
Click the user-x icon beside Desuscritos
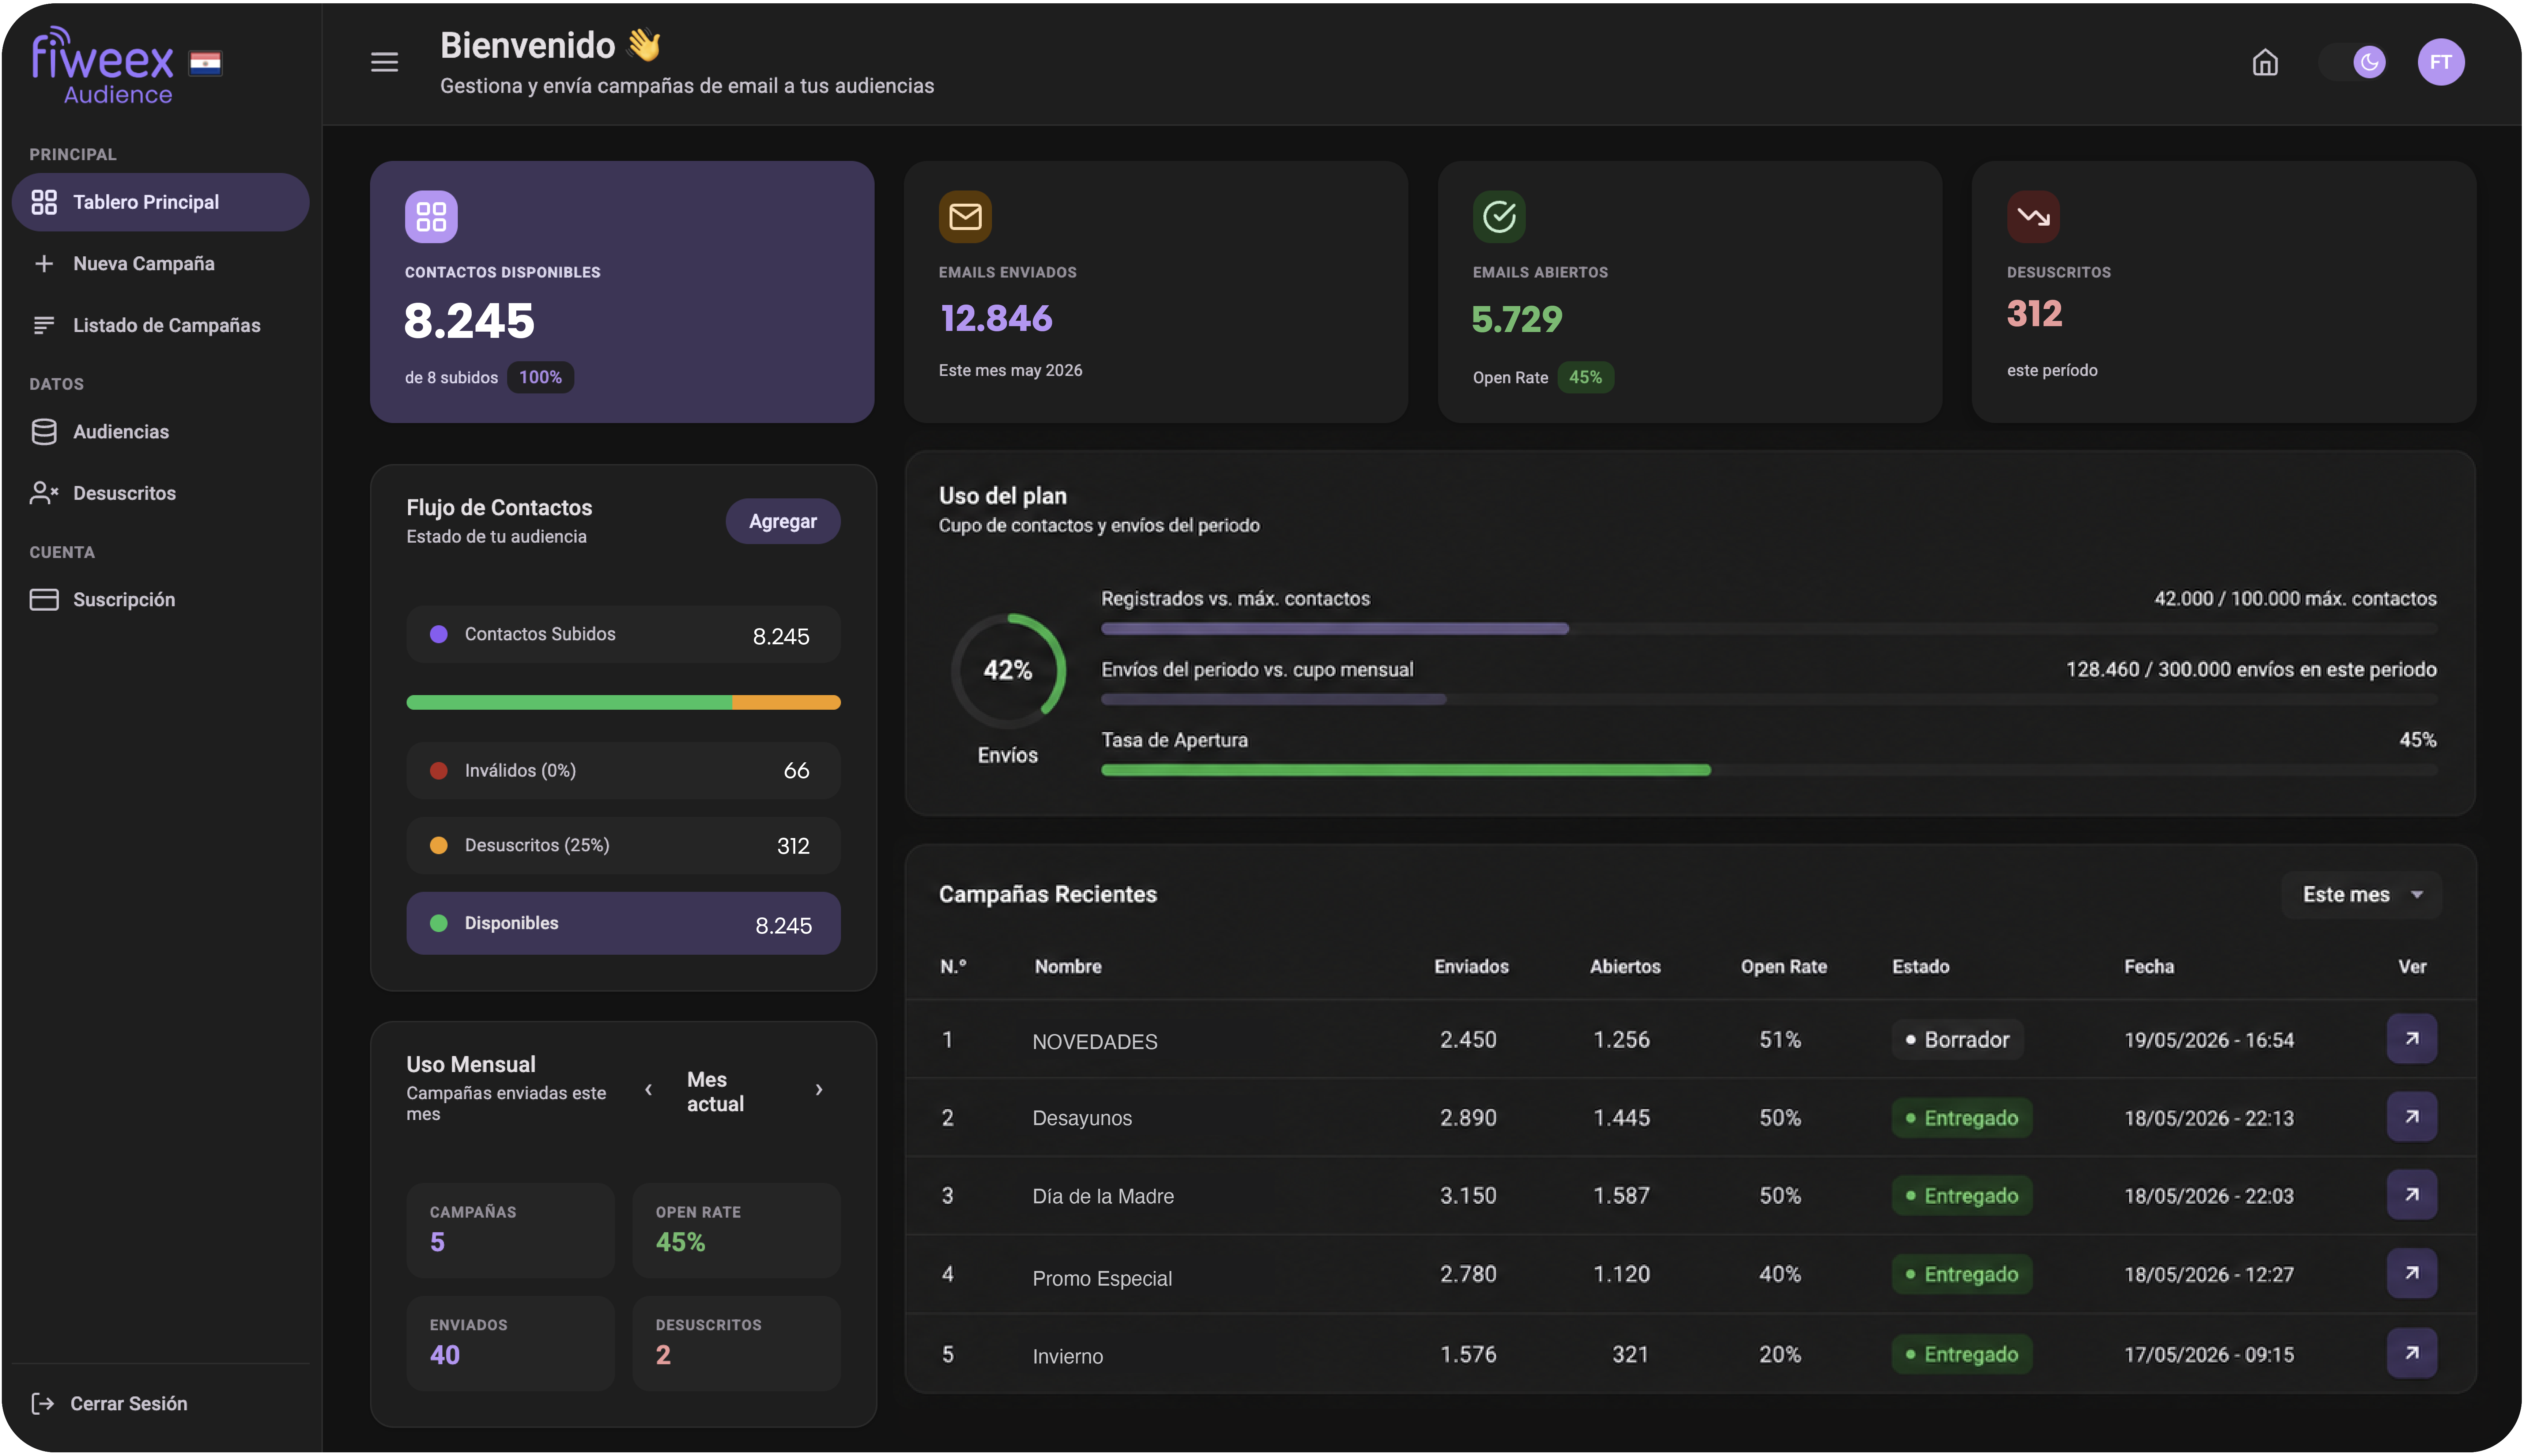pos(44,493)
